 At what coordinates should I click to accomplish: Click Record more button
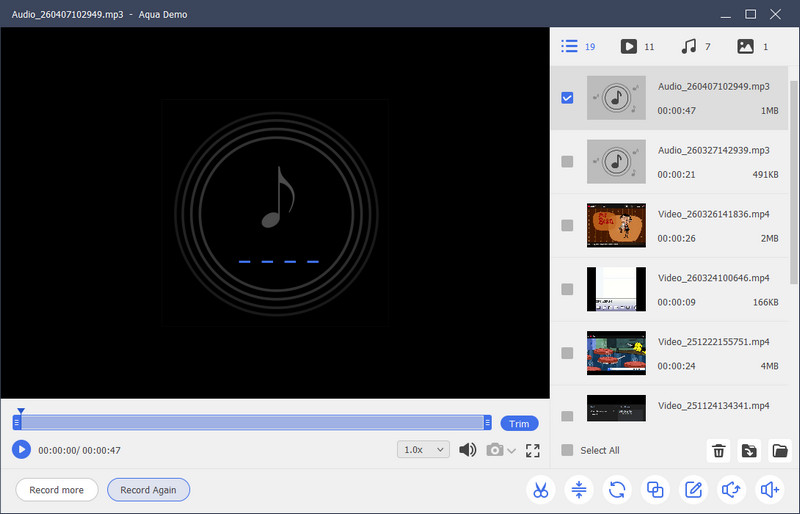(57, 490)
